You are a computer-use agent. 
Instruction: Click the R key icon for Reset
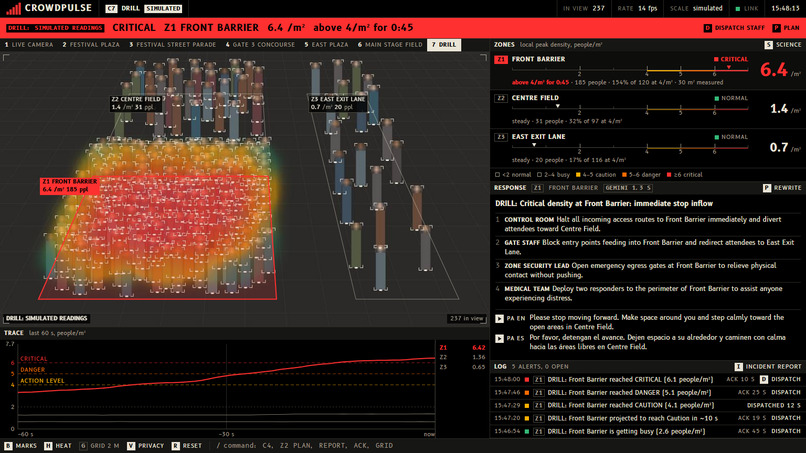click(175, 446)
